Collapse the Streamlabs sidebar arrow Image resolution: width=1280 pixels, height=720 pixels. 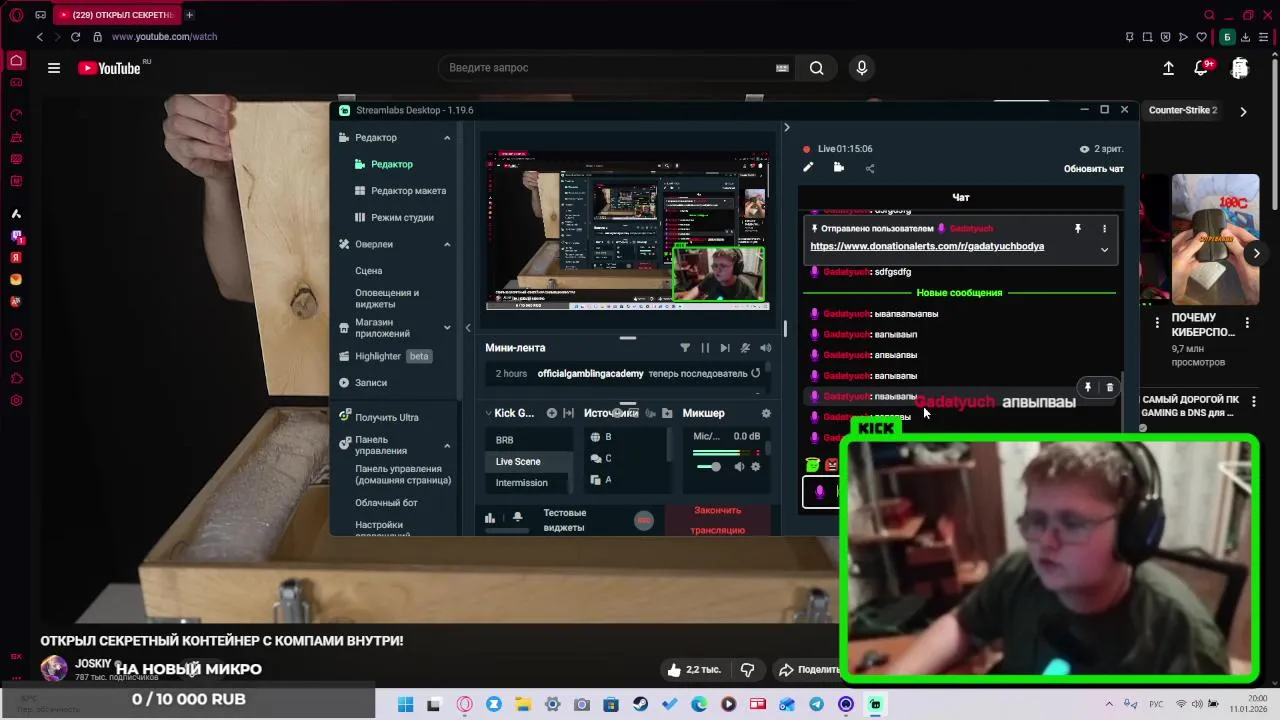[x=467, y=328]
